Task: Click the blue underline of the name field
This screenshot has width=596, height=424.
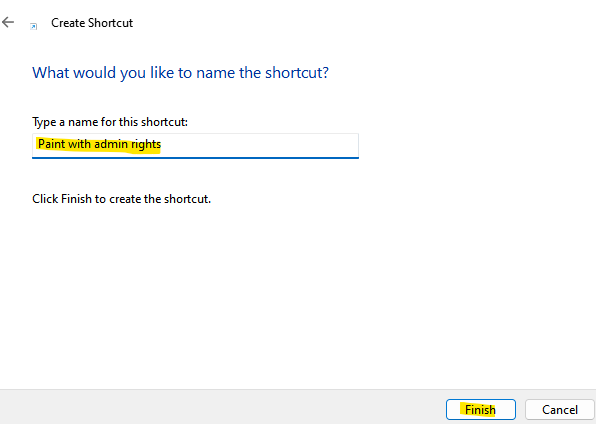Action: pyautogui.click(x=195, y=157)
